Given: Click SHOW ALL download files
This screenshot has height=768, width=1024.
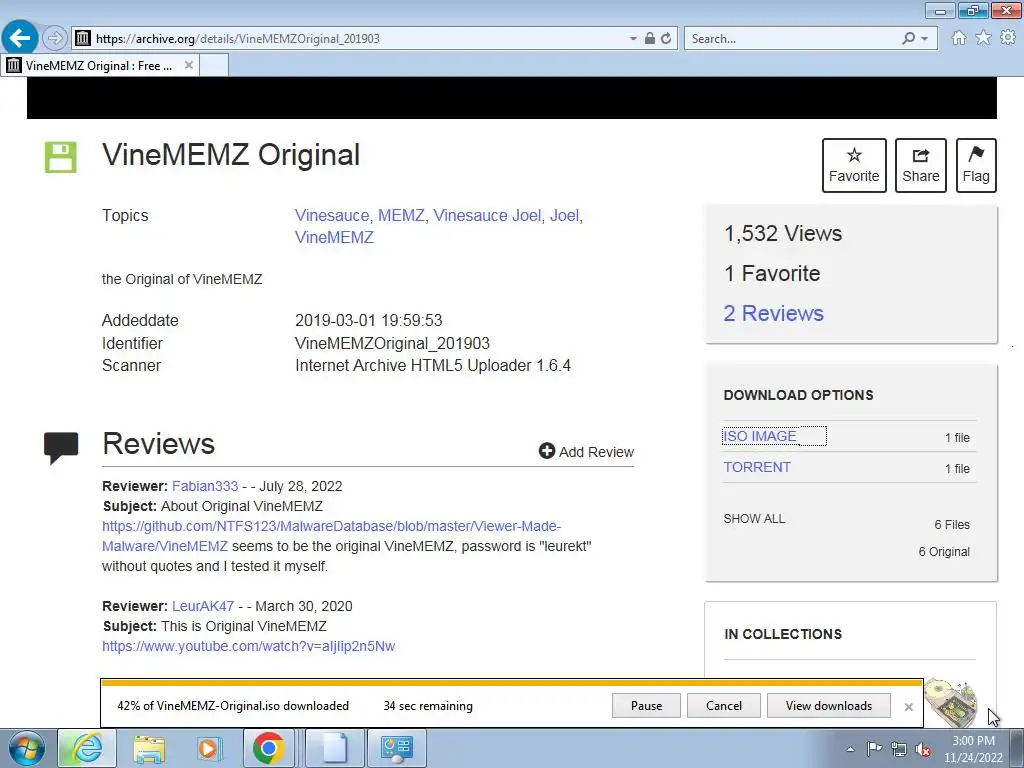Looking at the screenshot, I should pyautogui.click(x=754, y=519).
